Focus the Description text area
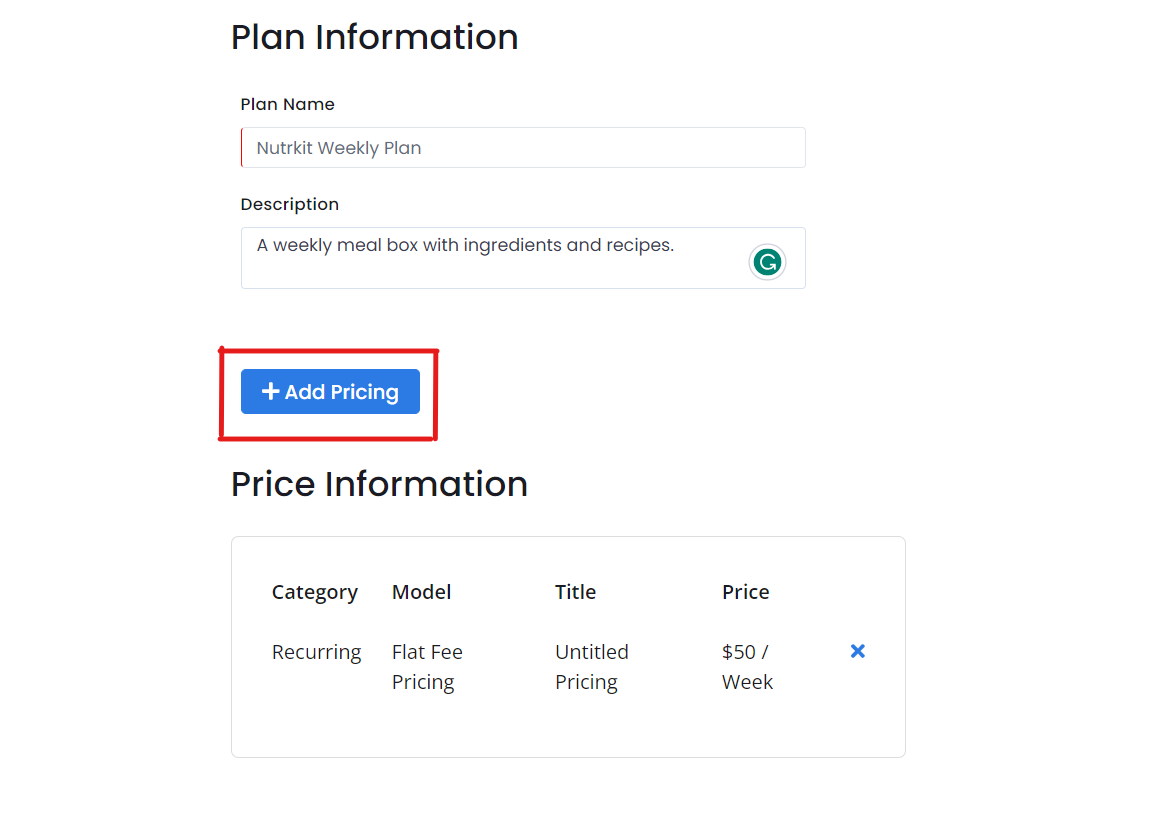Viewport: 1171px width, 815px height. click(x=523, y=258)
